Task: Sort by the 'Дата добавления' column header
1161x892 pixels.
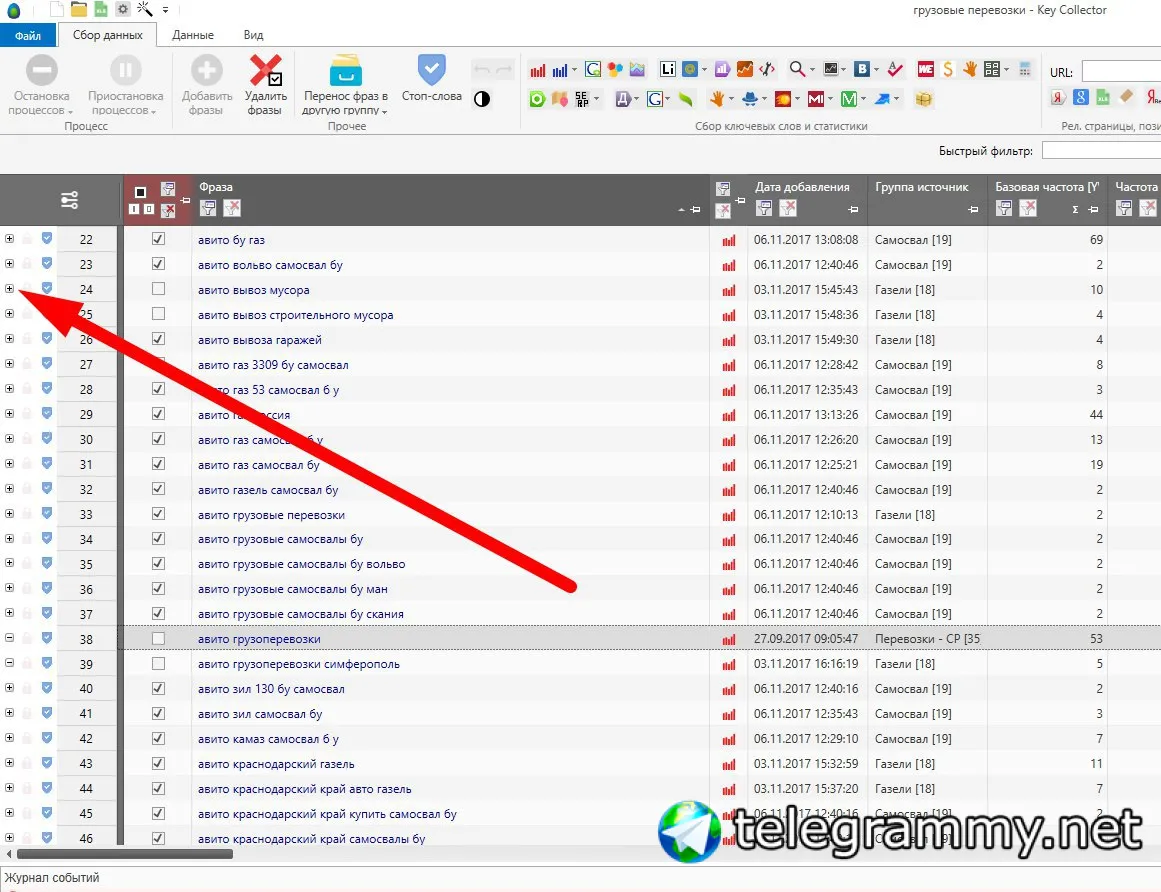Action: pos(802,187)
